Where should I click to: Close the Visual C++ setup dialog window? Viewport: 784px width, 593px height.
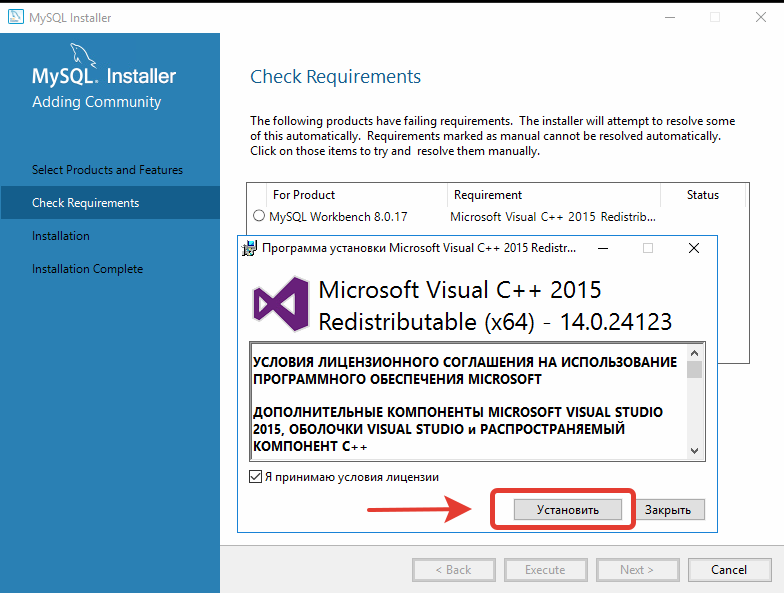[694, 248]
